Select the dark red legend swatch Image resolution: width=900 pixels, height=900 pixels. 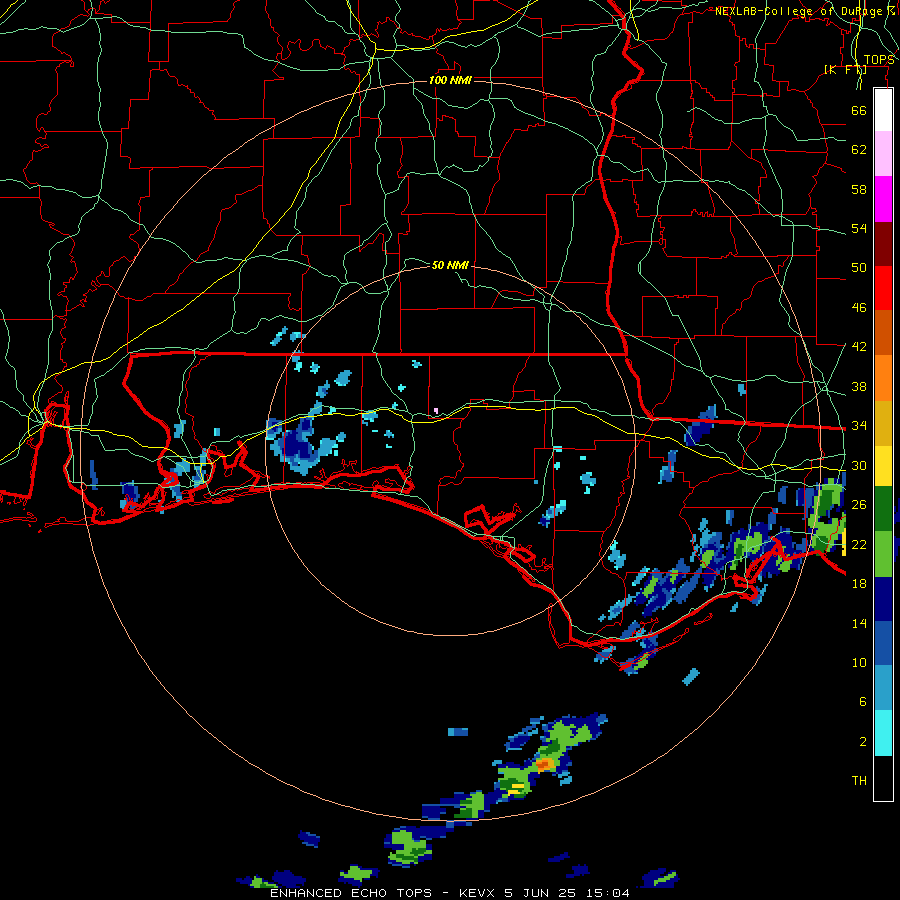coord(883,243)
